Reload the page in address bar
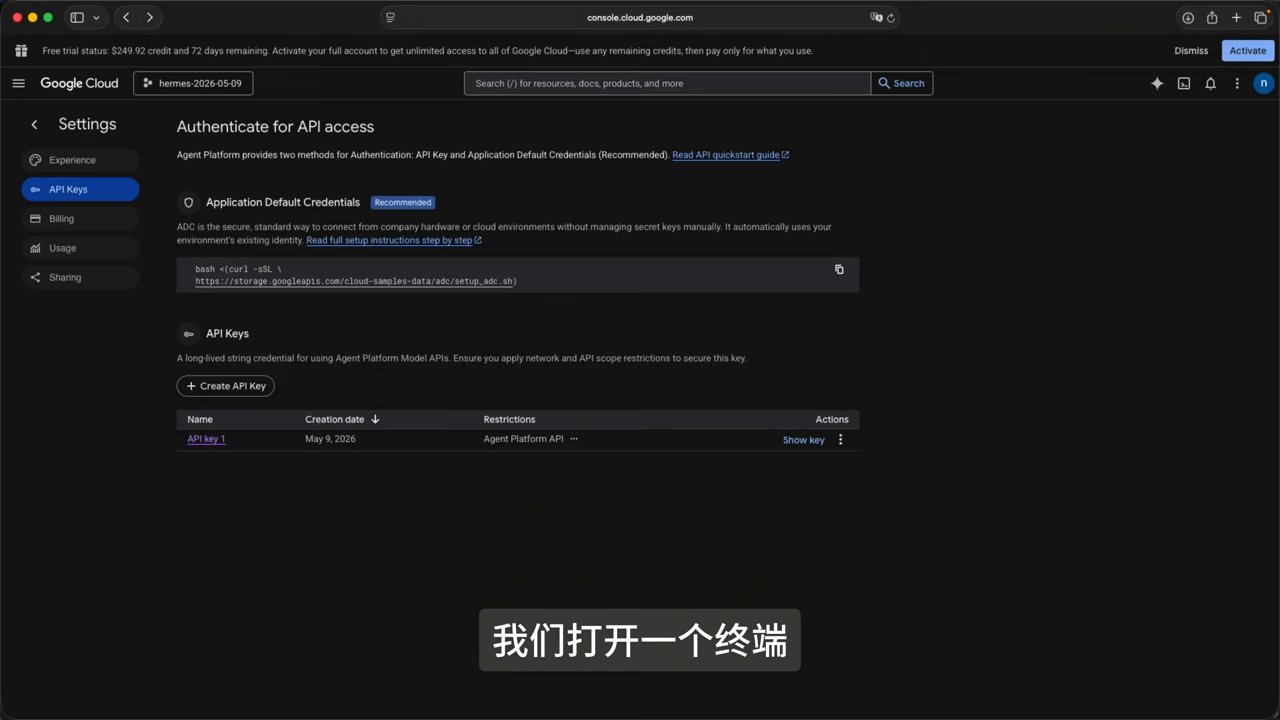1280x720 pixels. pos(890,17)
